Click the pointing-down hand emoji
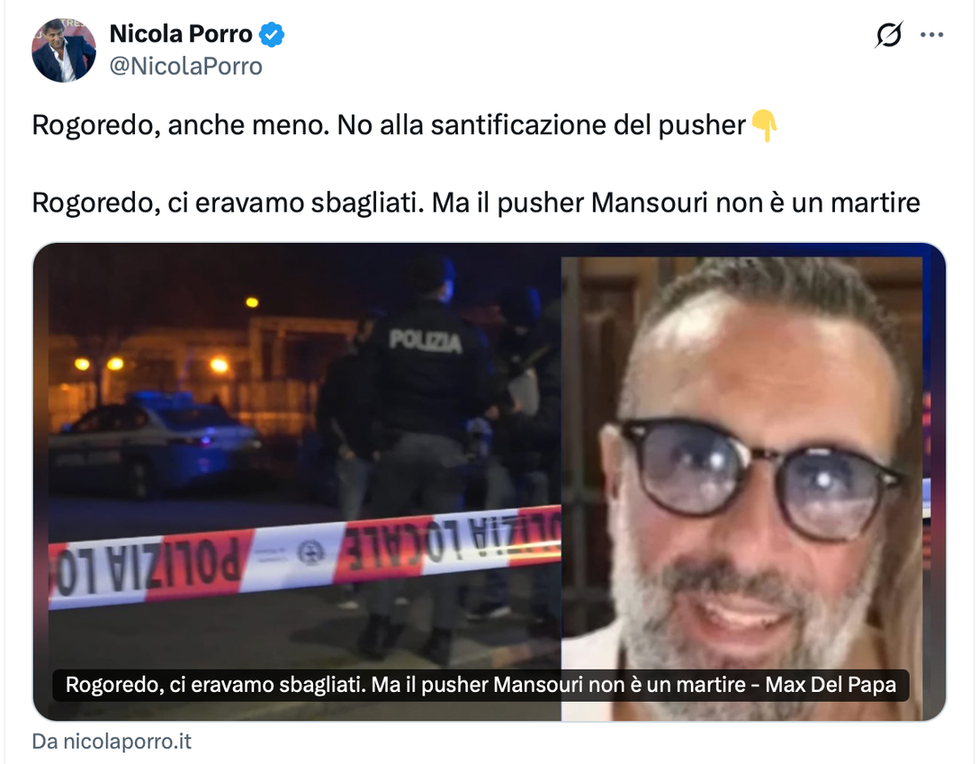The width and height of the screenshot is (979, 764). click(x=764, y=125)
